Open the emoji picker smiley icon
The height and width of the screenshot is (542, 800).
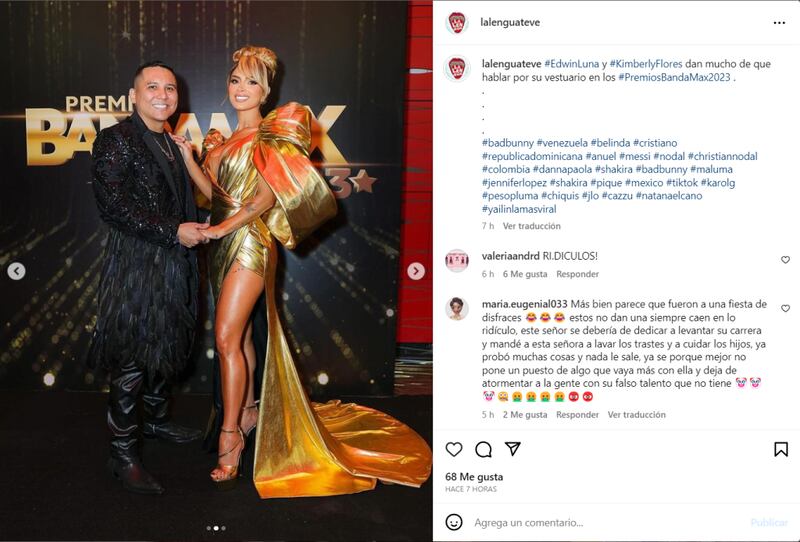click(454, 522)
